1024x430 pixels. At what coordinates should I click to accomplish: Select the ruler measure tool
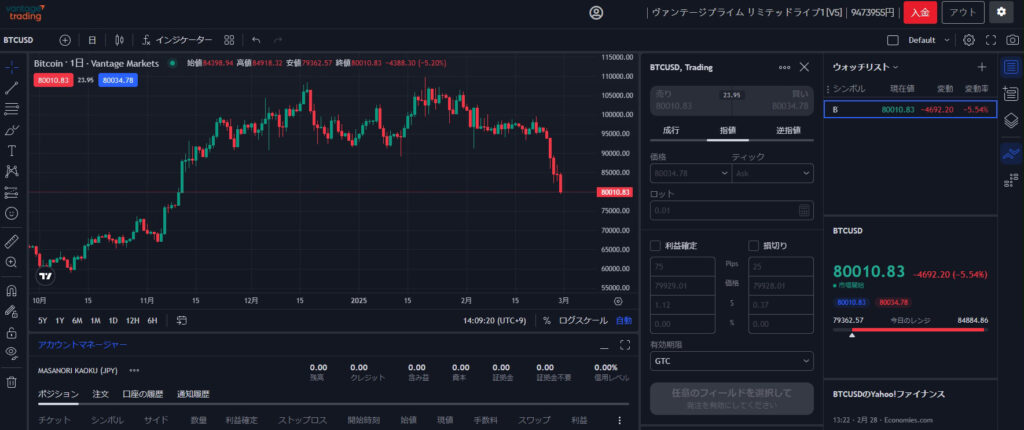(11, 241)
